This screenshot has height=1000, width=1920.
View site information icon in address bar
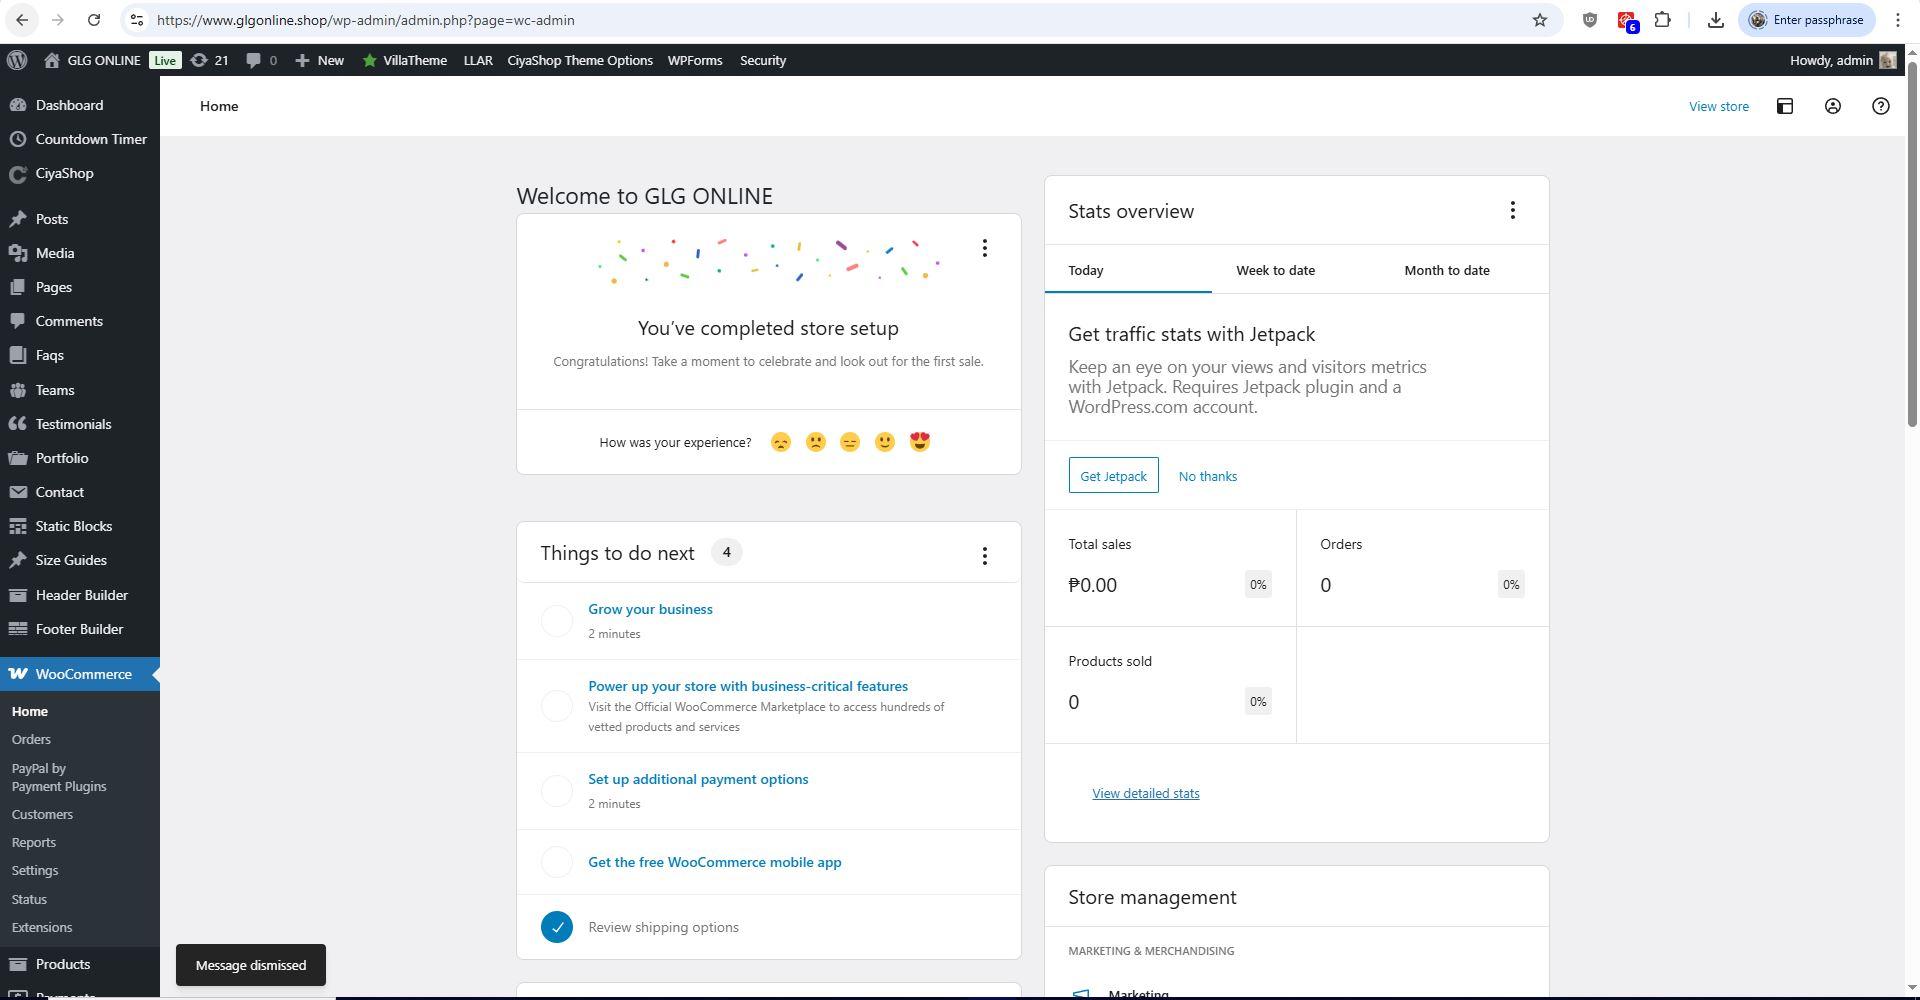pyautogui.click(x=137, y=20)
